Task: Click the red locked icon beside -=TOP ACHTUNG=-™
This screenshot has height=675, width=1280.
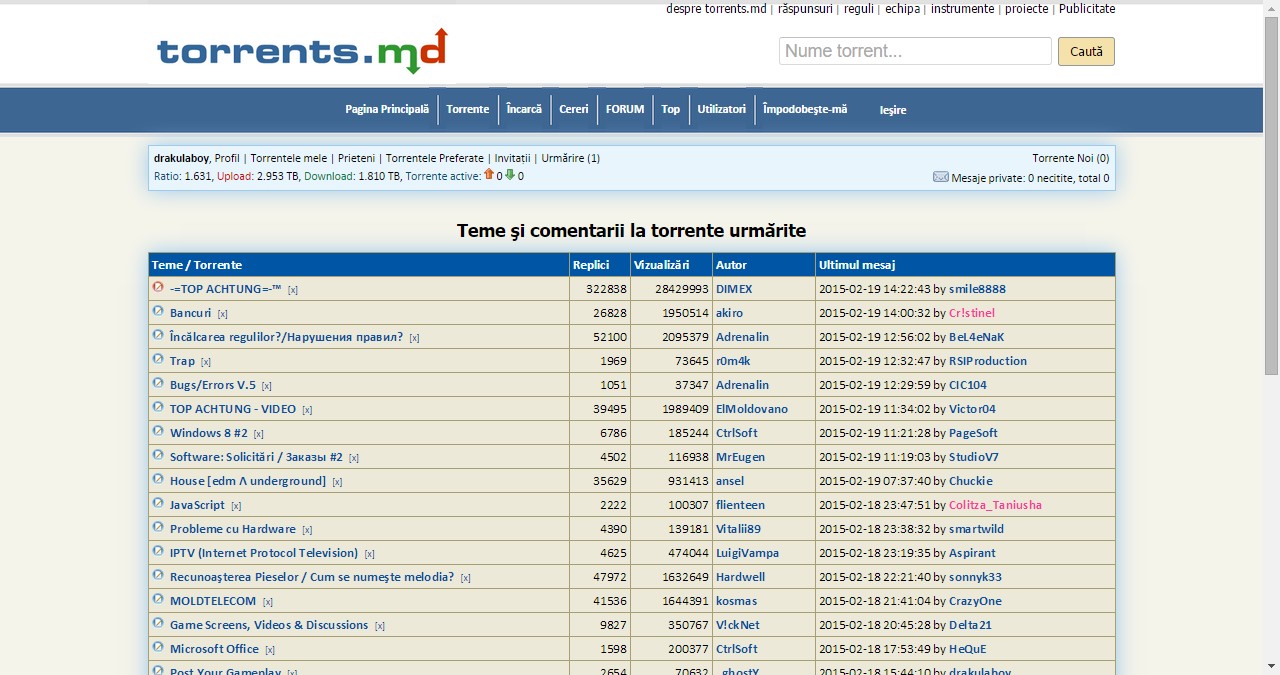Action: point(158,287)
